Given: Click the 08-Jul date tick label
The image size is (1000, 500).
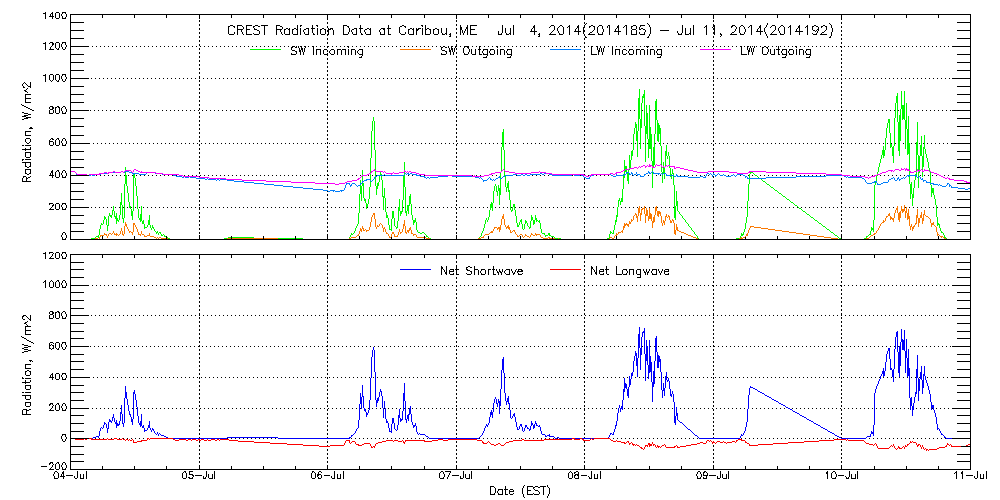Looking at the screenshot, I should coord(585,477).
